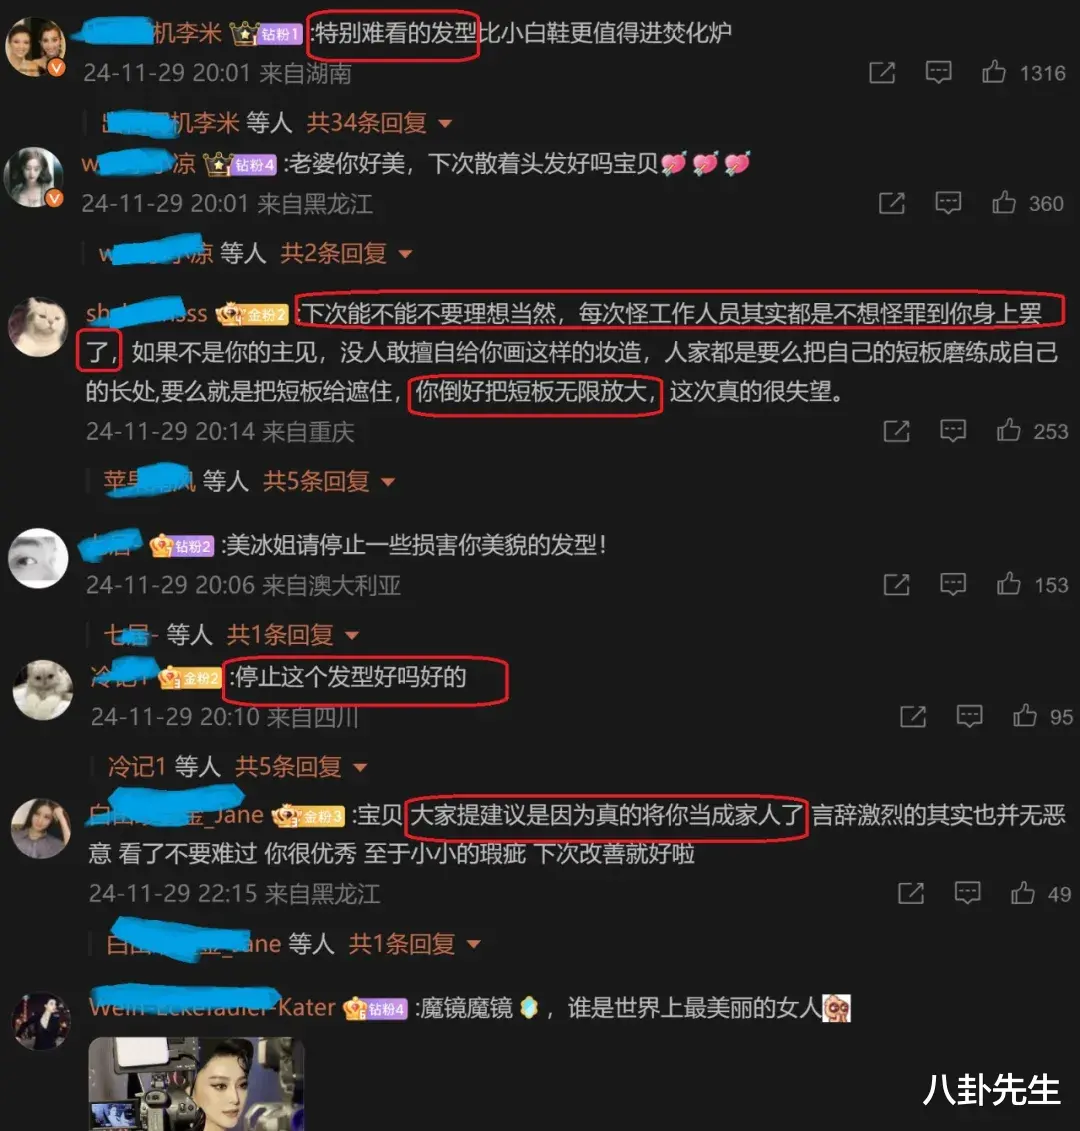Open username ending in 机李米 profile
The height and width of the screenshot is (1131, 1080).
152,32
